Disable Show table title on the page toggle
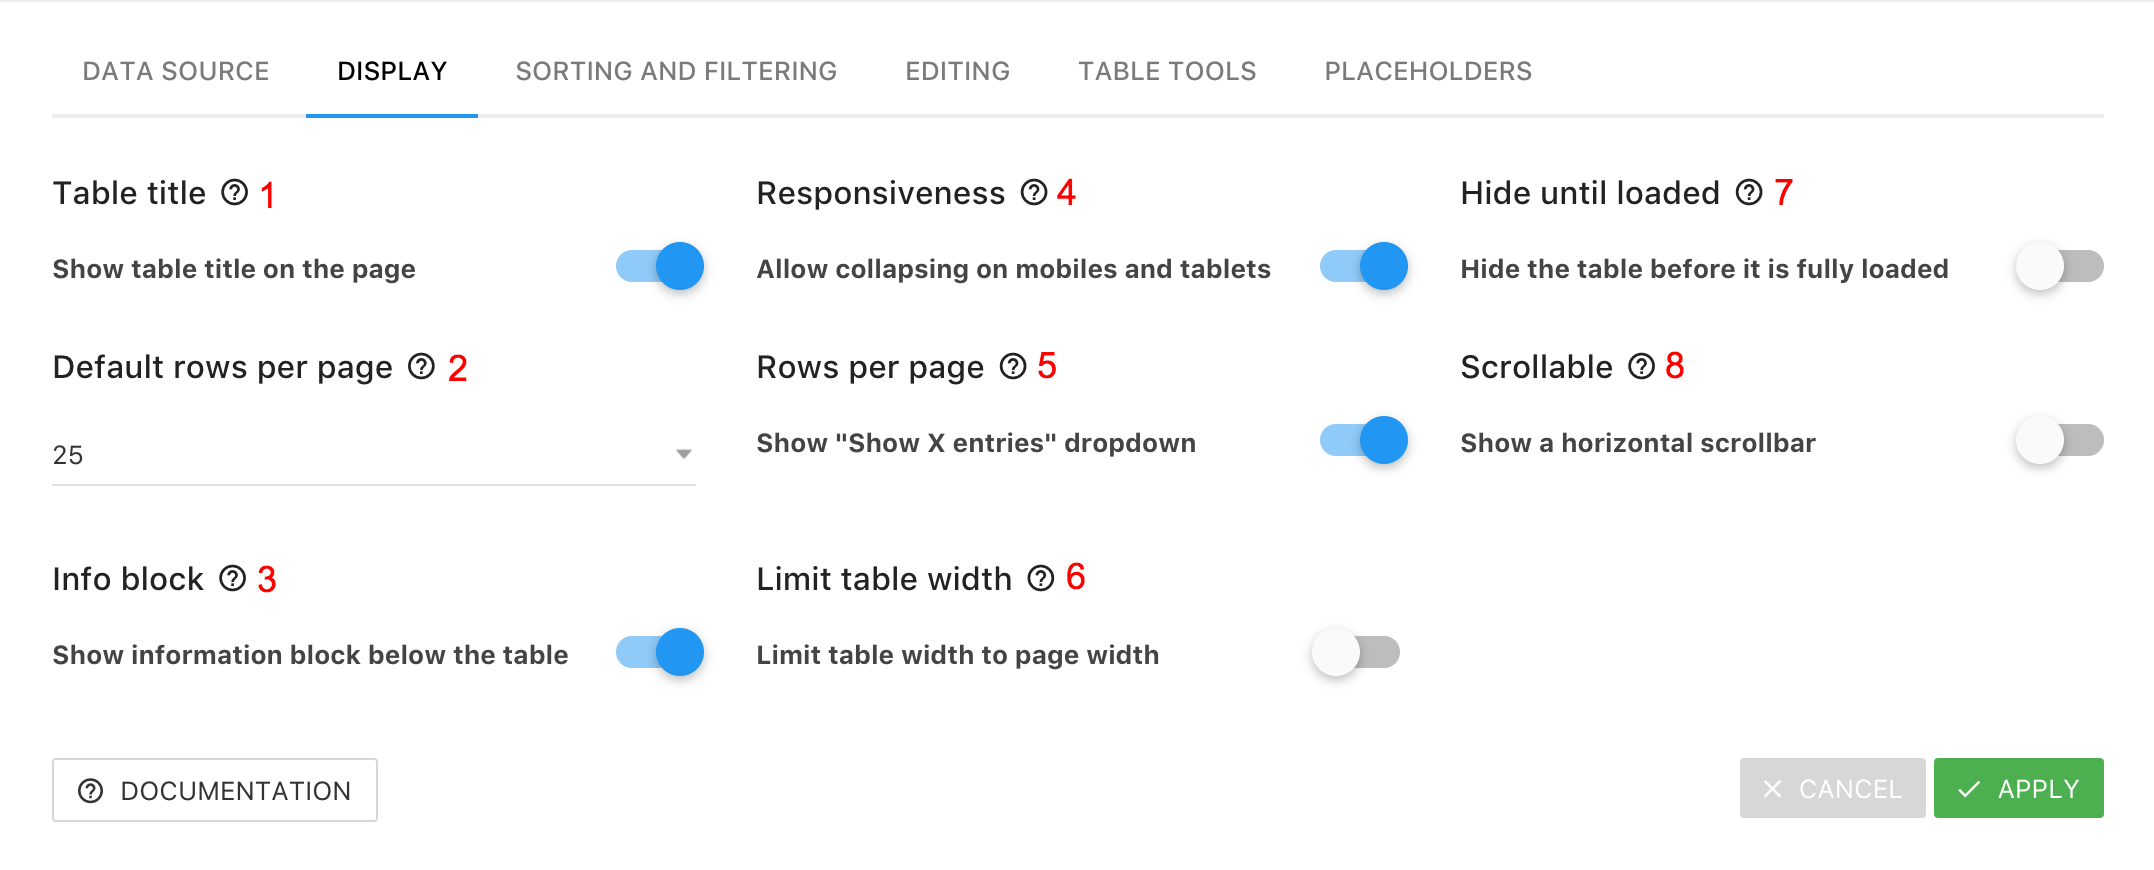Screen dimensions: 2154x870 coord(660,266)
